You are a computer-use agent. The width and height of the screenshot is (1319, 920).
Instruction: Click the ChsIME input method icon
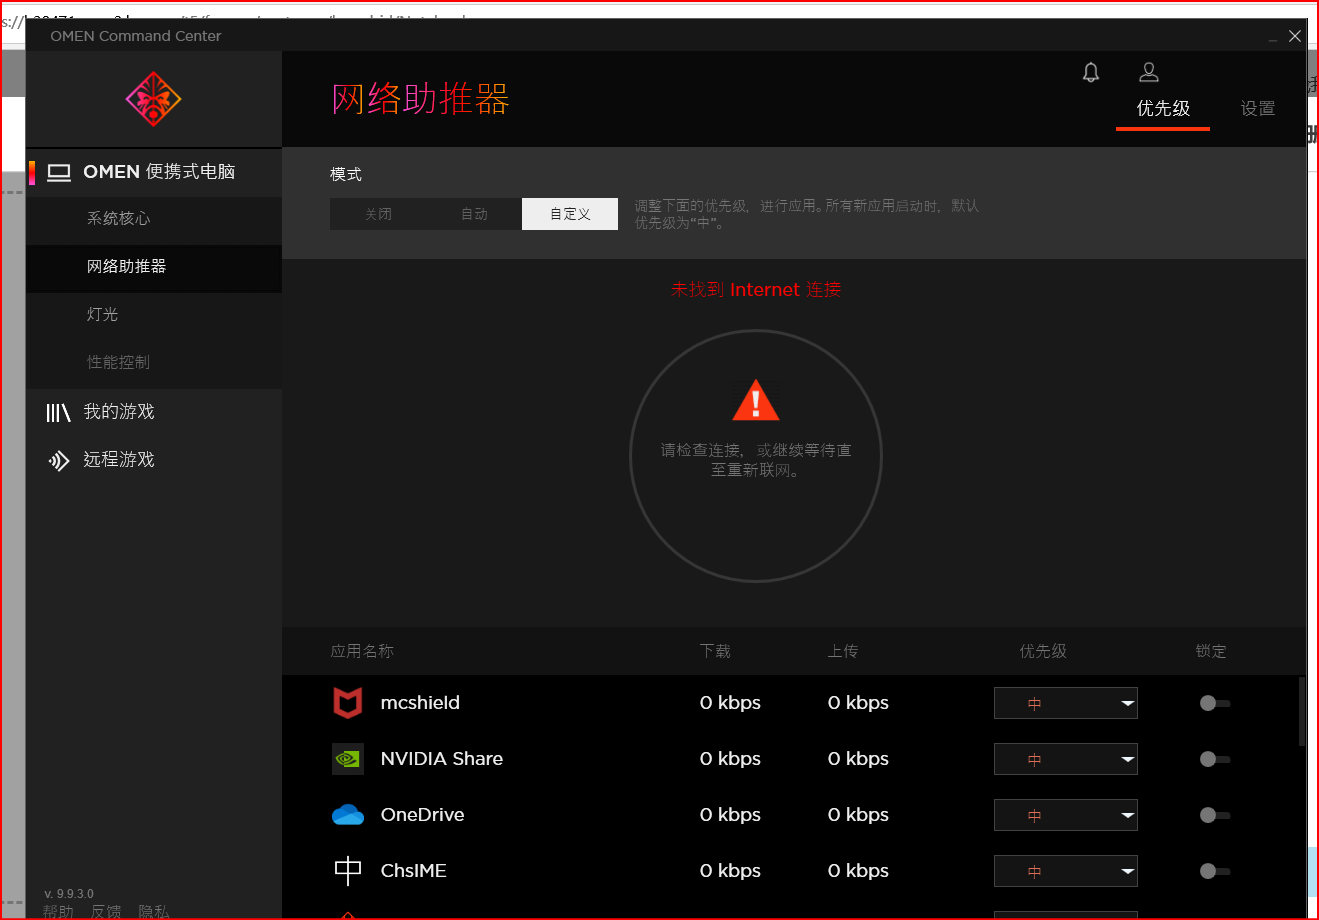coord(347,871)
